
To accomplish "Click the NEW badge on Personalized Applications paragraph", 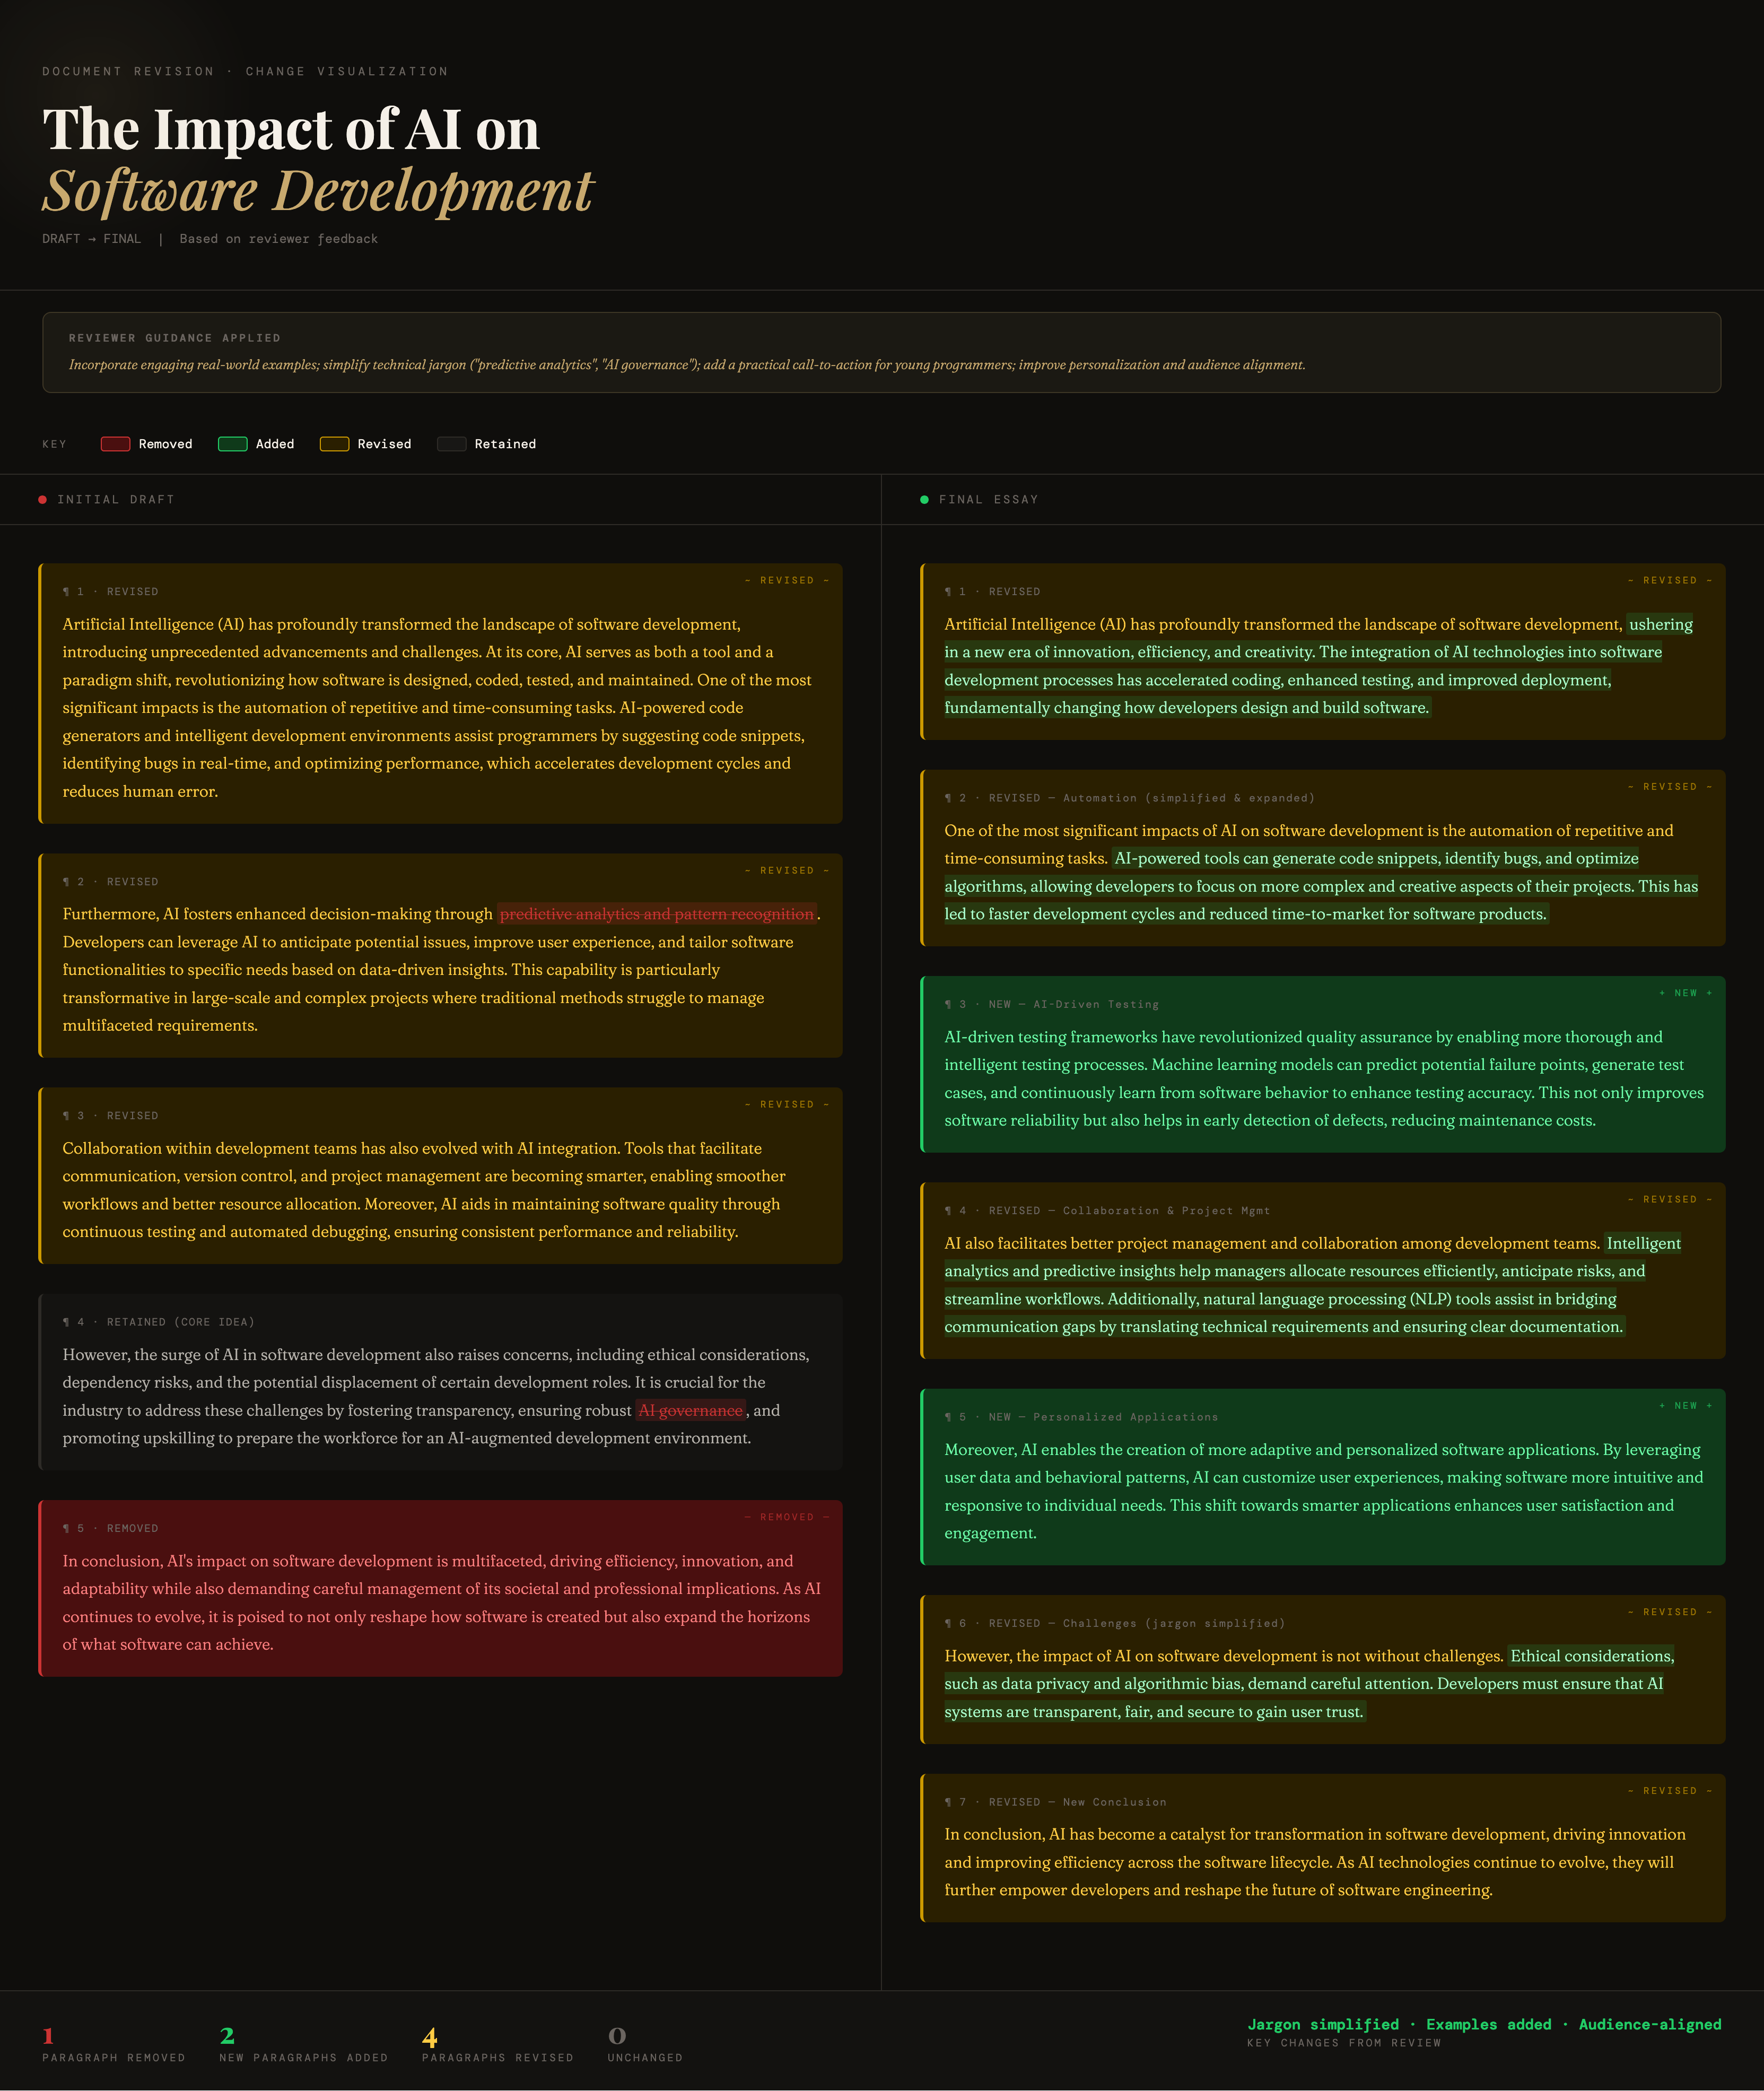I will click(1685, 1406).
